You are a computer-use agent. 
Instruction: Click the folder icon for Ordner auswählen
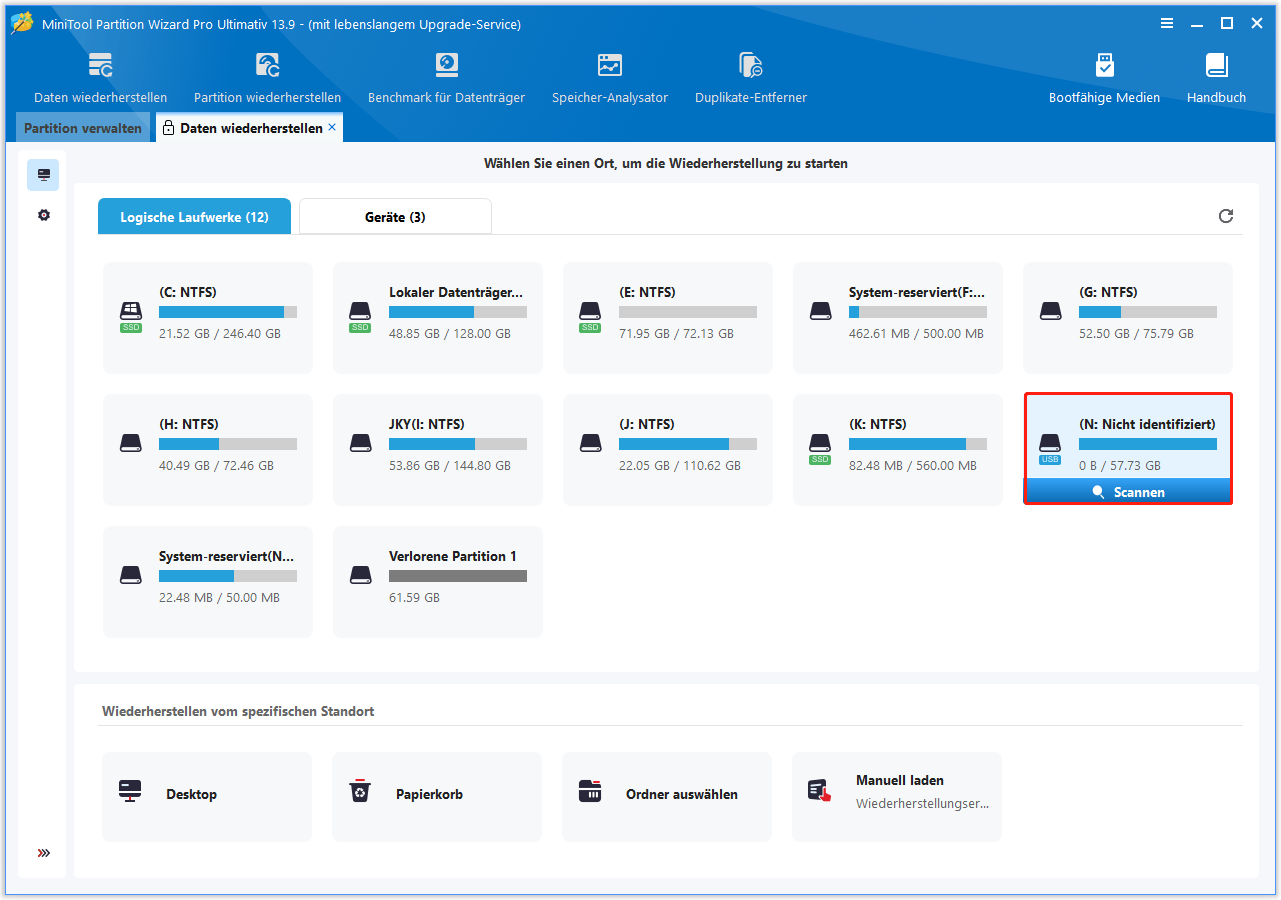click(x=590, y=791)
